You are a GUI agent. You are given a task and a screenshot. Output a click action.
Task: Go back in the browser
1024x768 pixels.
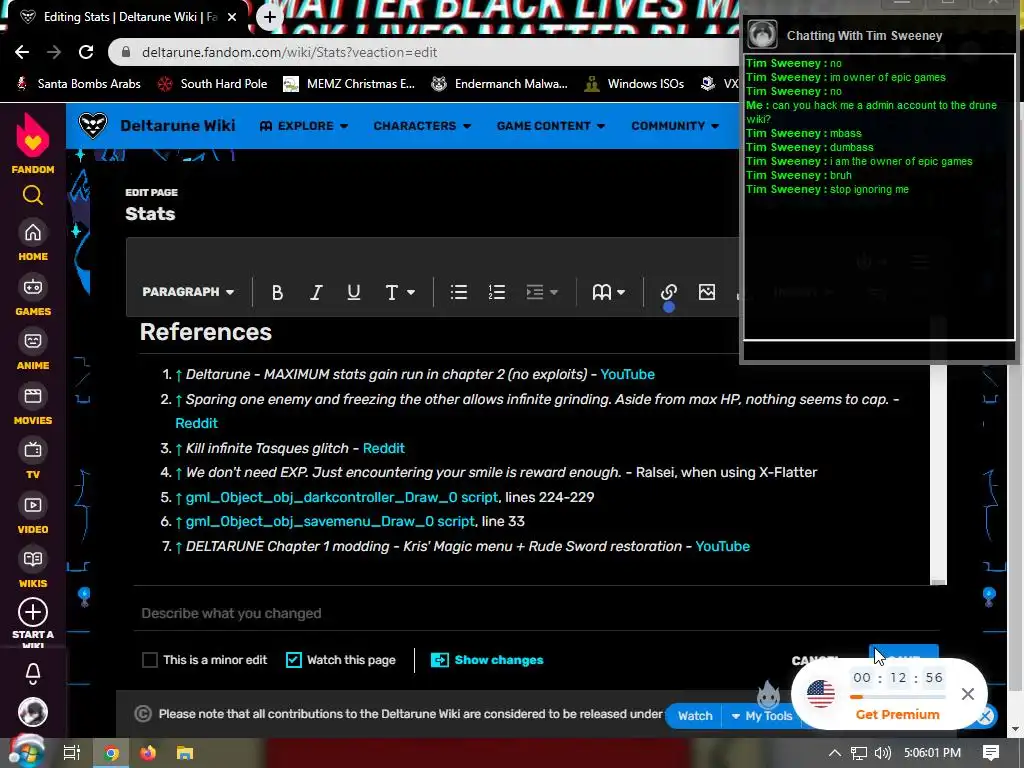[x=22, y=52]
